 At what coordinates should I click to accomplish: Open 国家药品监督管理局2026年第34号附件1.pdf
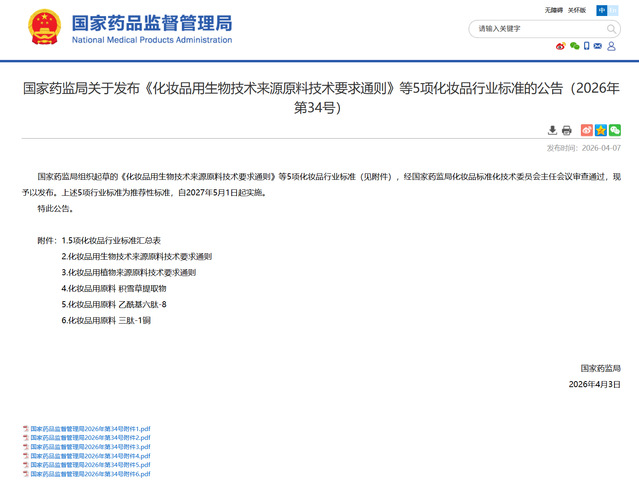point(90,428)
